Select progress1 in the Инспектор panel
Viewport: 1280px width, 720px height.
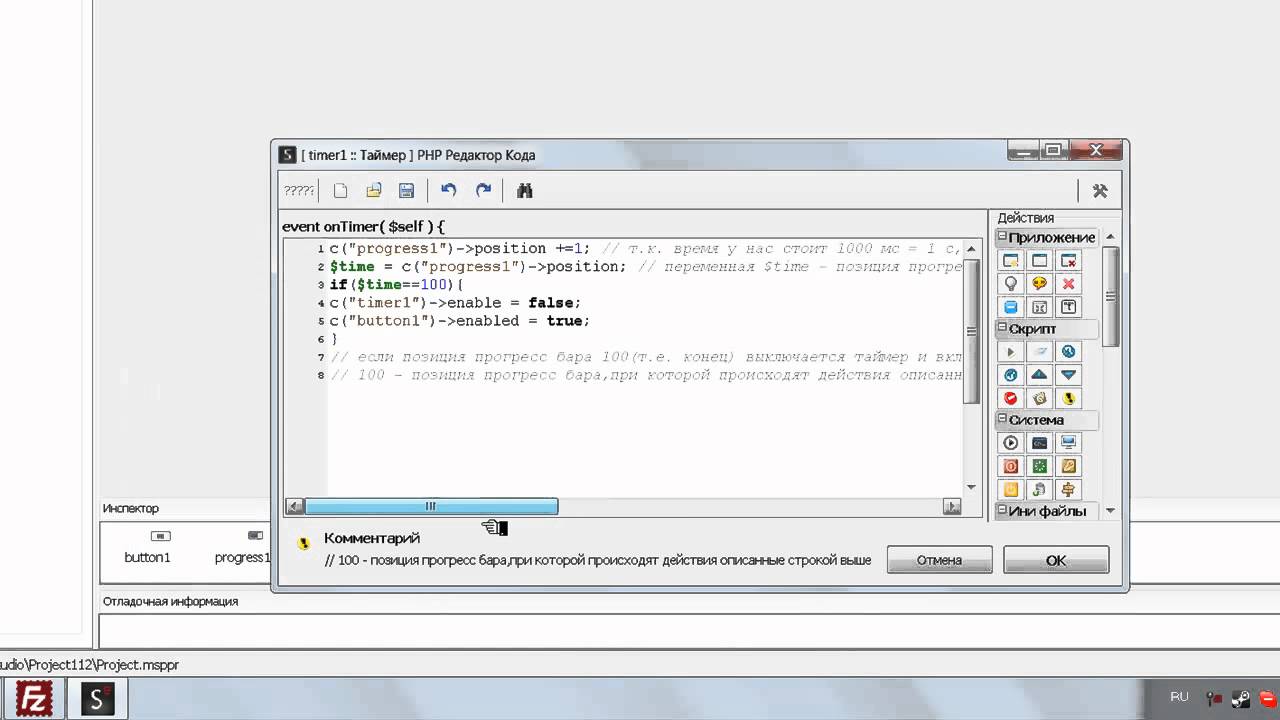(x=243, y=549)
